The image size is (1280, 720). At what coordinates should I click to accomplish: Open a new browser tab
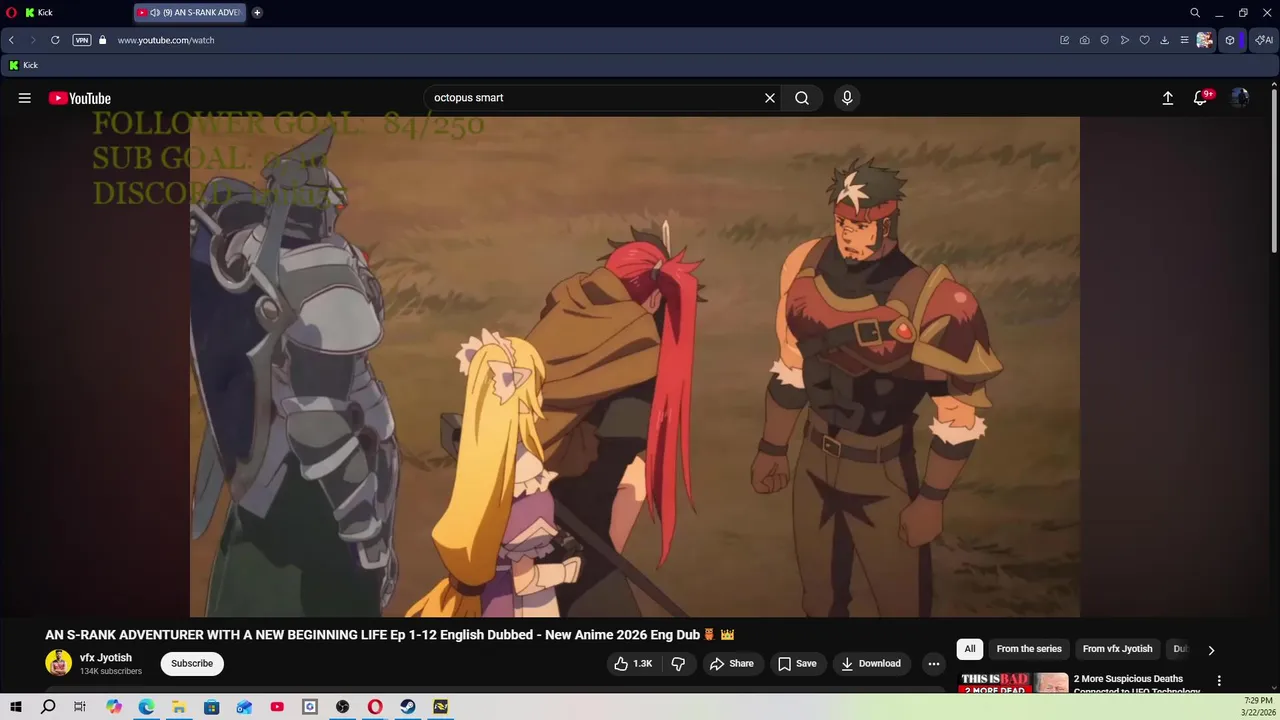[x=257, y=13]
